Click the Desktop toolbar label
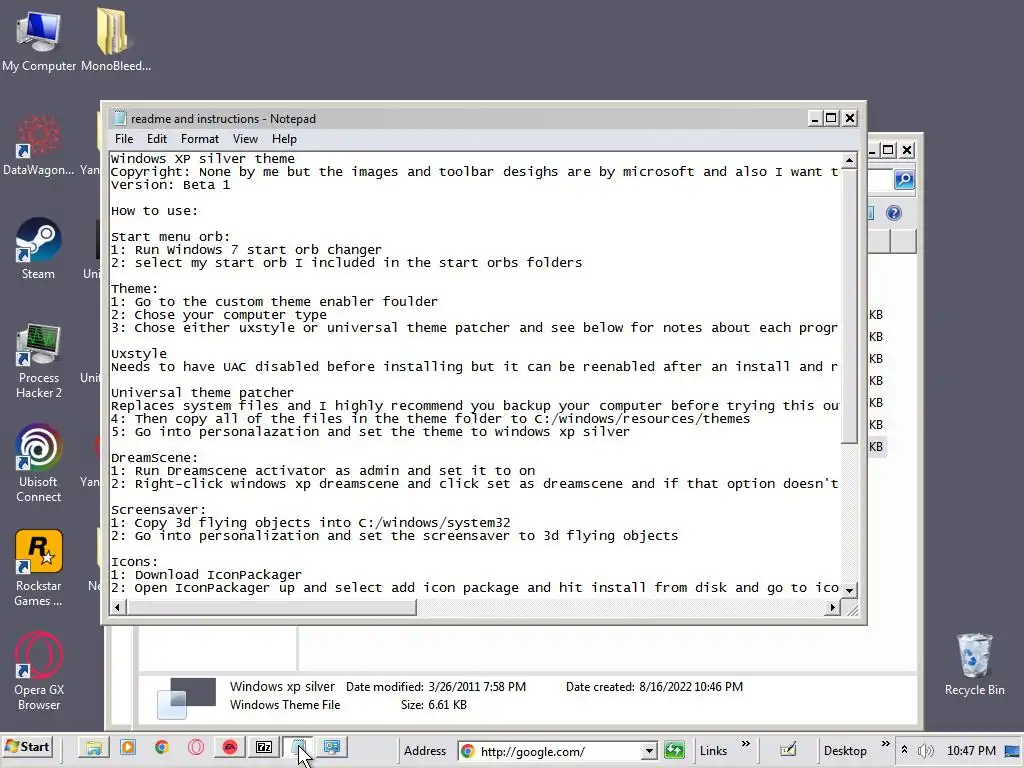The image size is (1024, 768). (x=845, y=751)
